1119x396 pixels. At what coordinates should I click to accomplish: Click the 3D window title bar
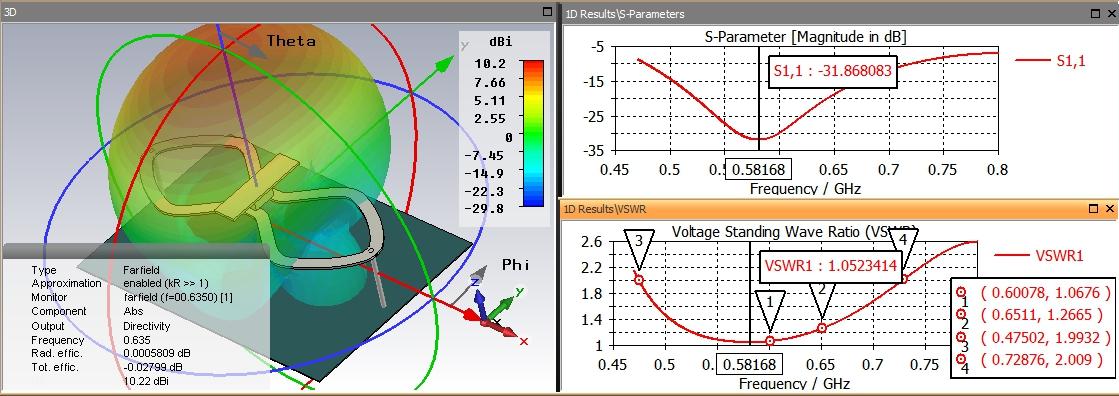(x=278, y=11)
